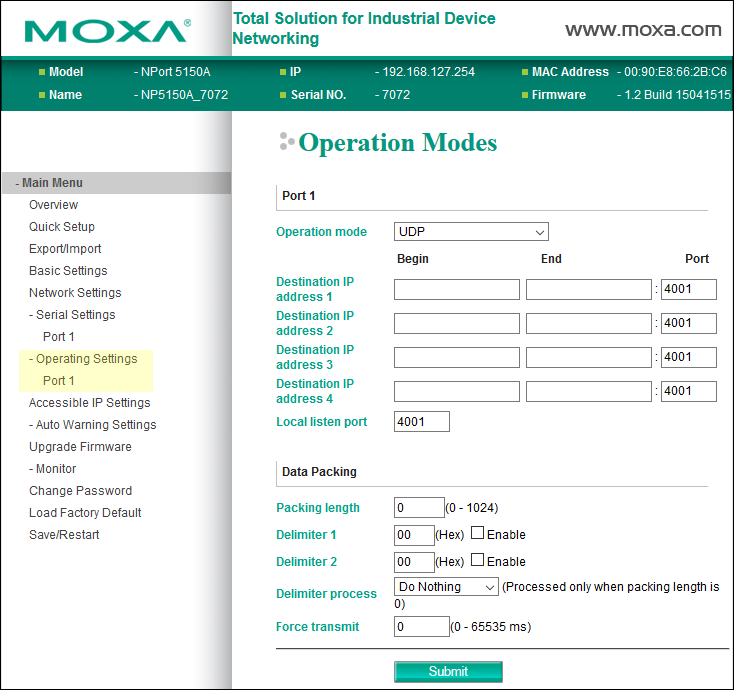This screenshot has height=690, width=734.
Task: Click the Force transmit input field
Action: click(421, 627)
